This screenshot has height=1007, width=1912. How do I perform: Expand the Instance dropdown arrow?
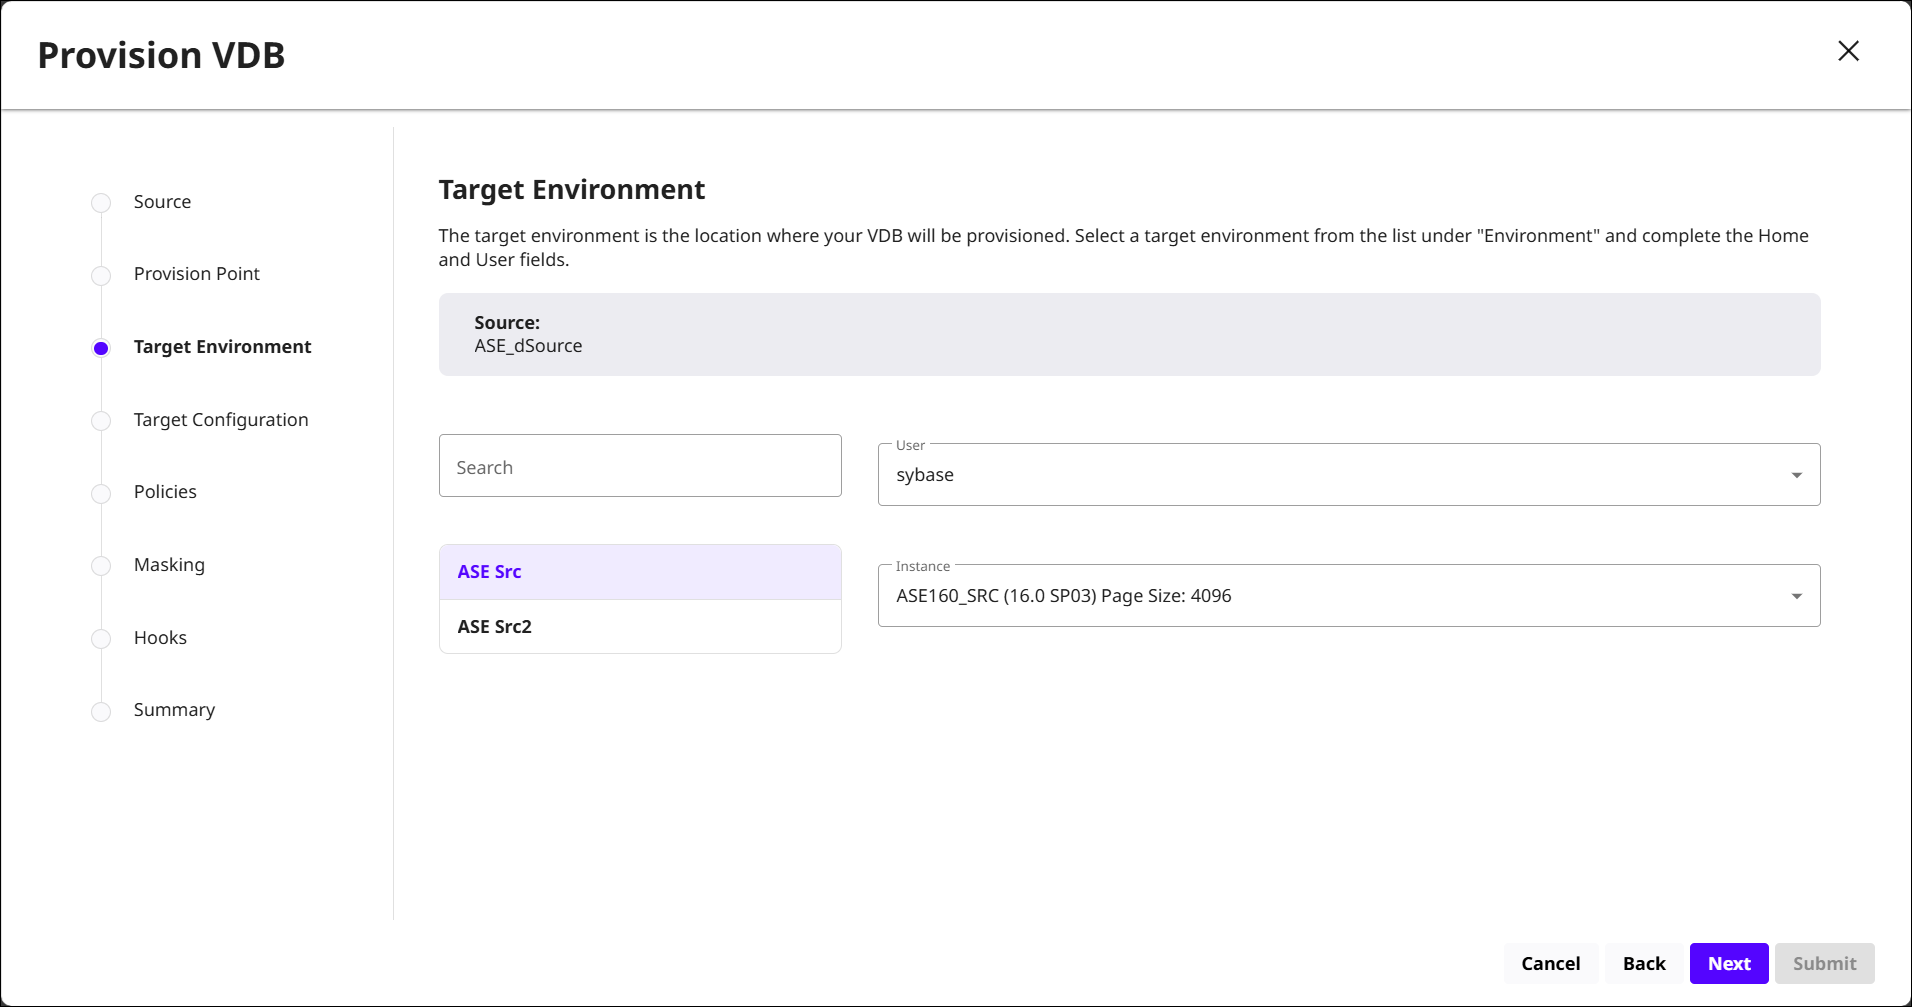point(1796,596)
